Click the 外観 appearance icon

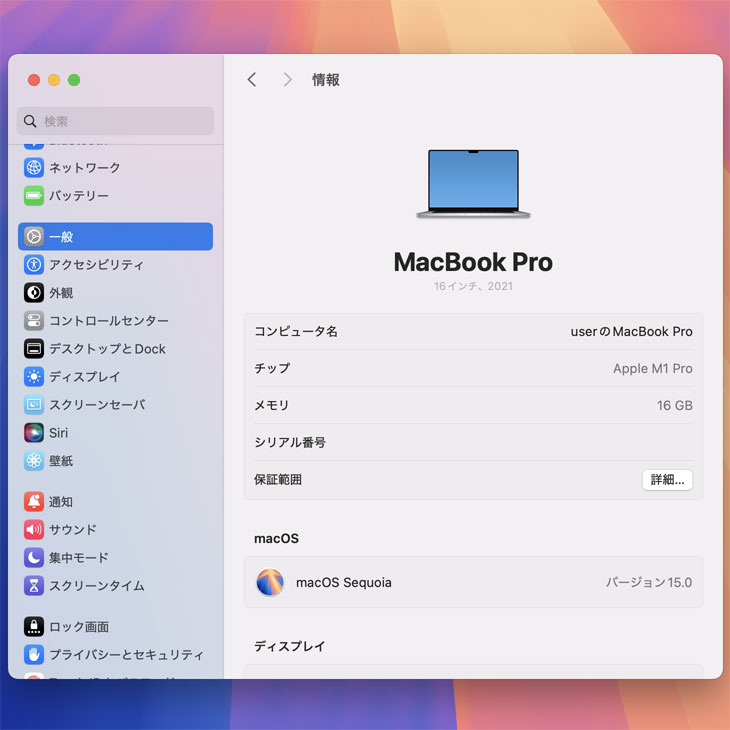coord(34,293)
